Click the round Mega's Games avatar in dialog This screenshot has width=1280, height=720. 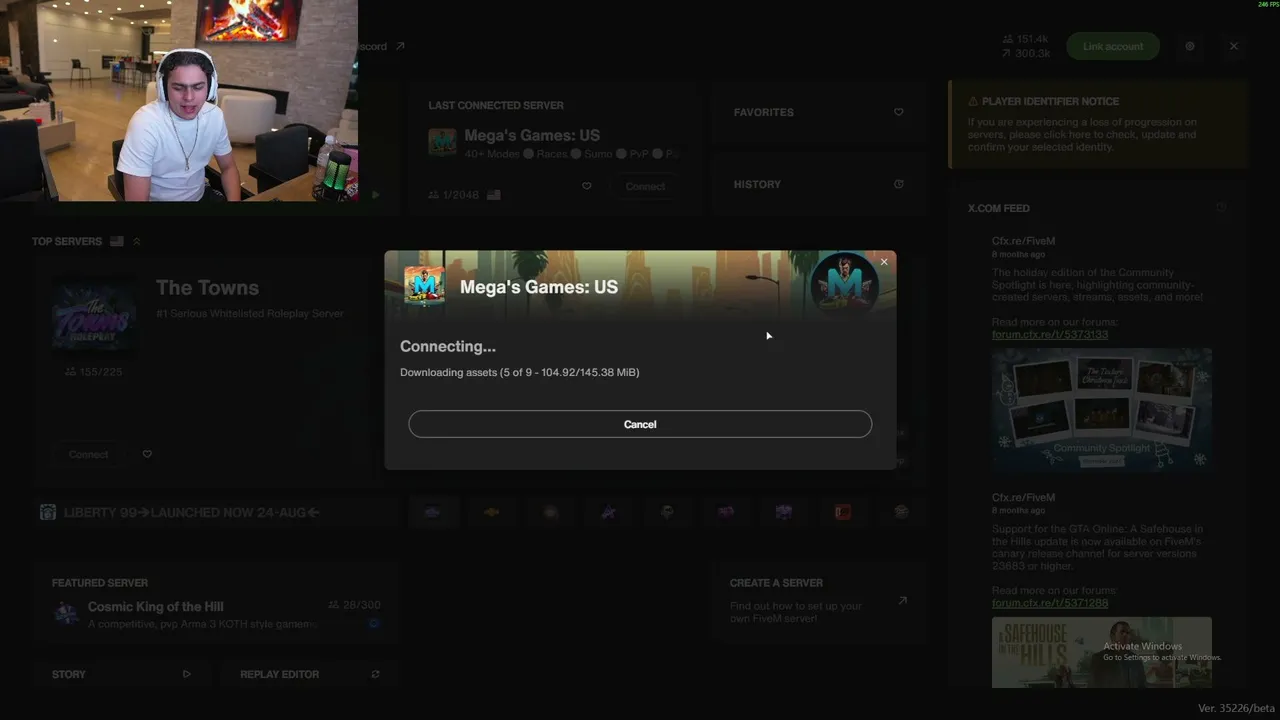pos(844,283)
